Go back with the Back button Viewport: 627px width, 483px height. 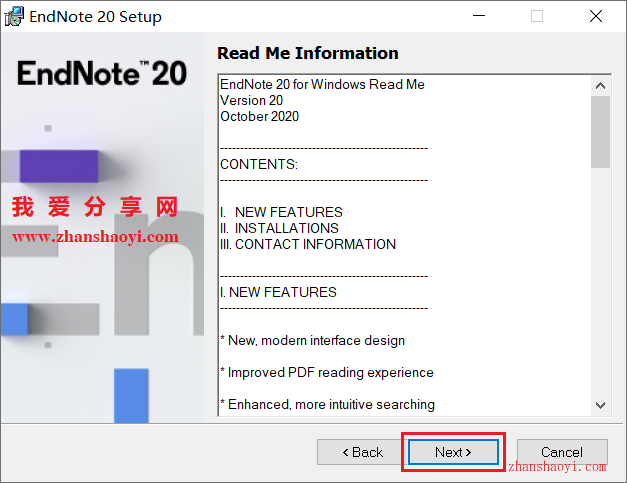click(x=362, y=452)
